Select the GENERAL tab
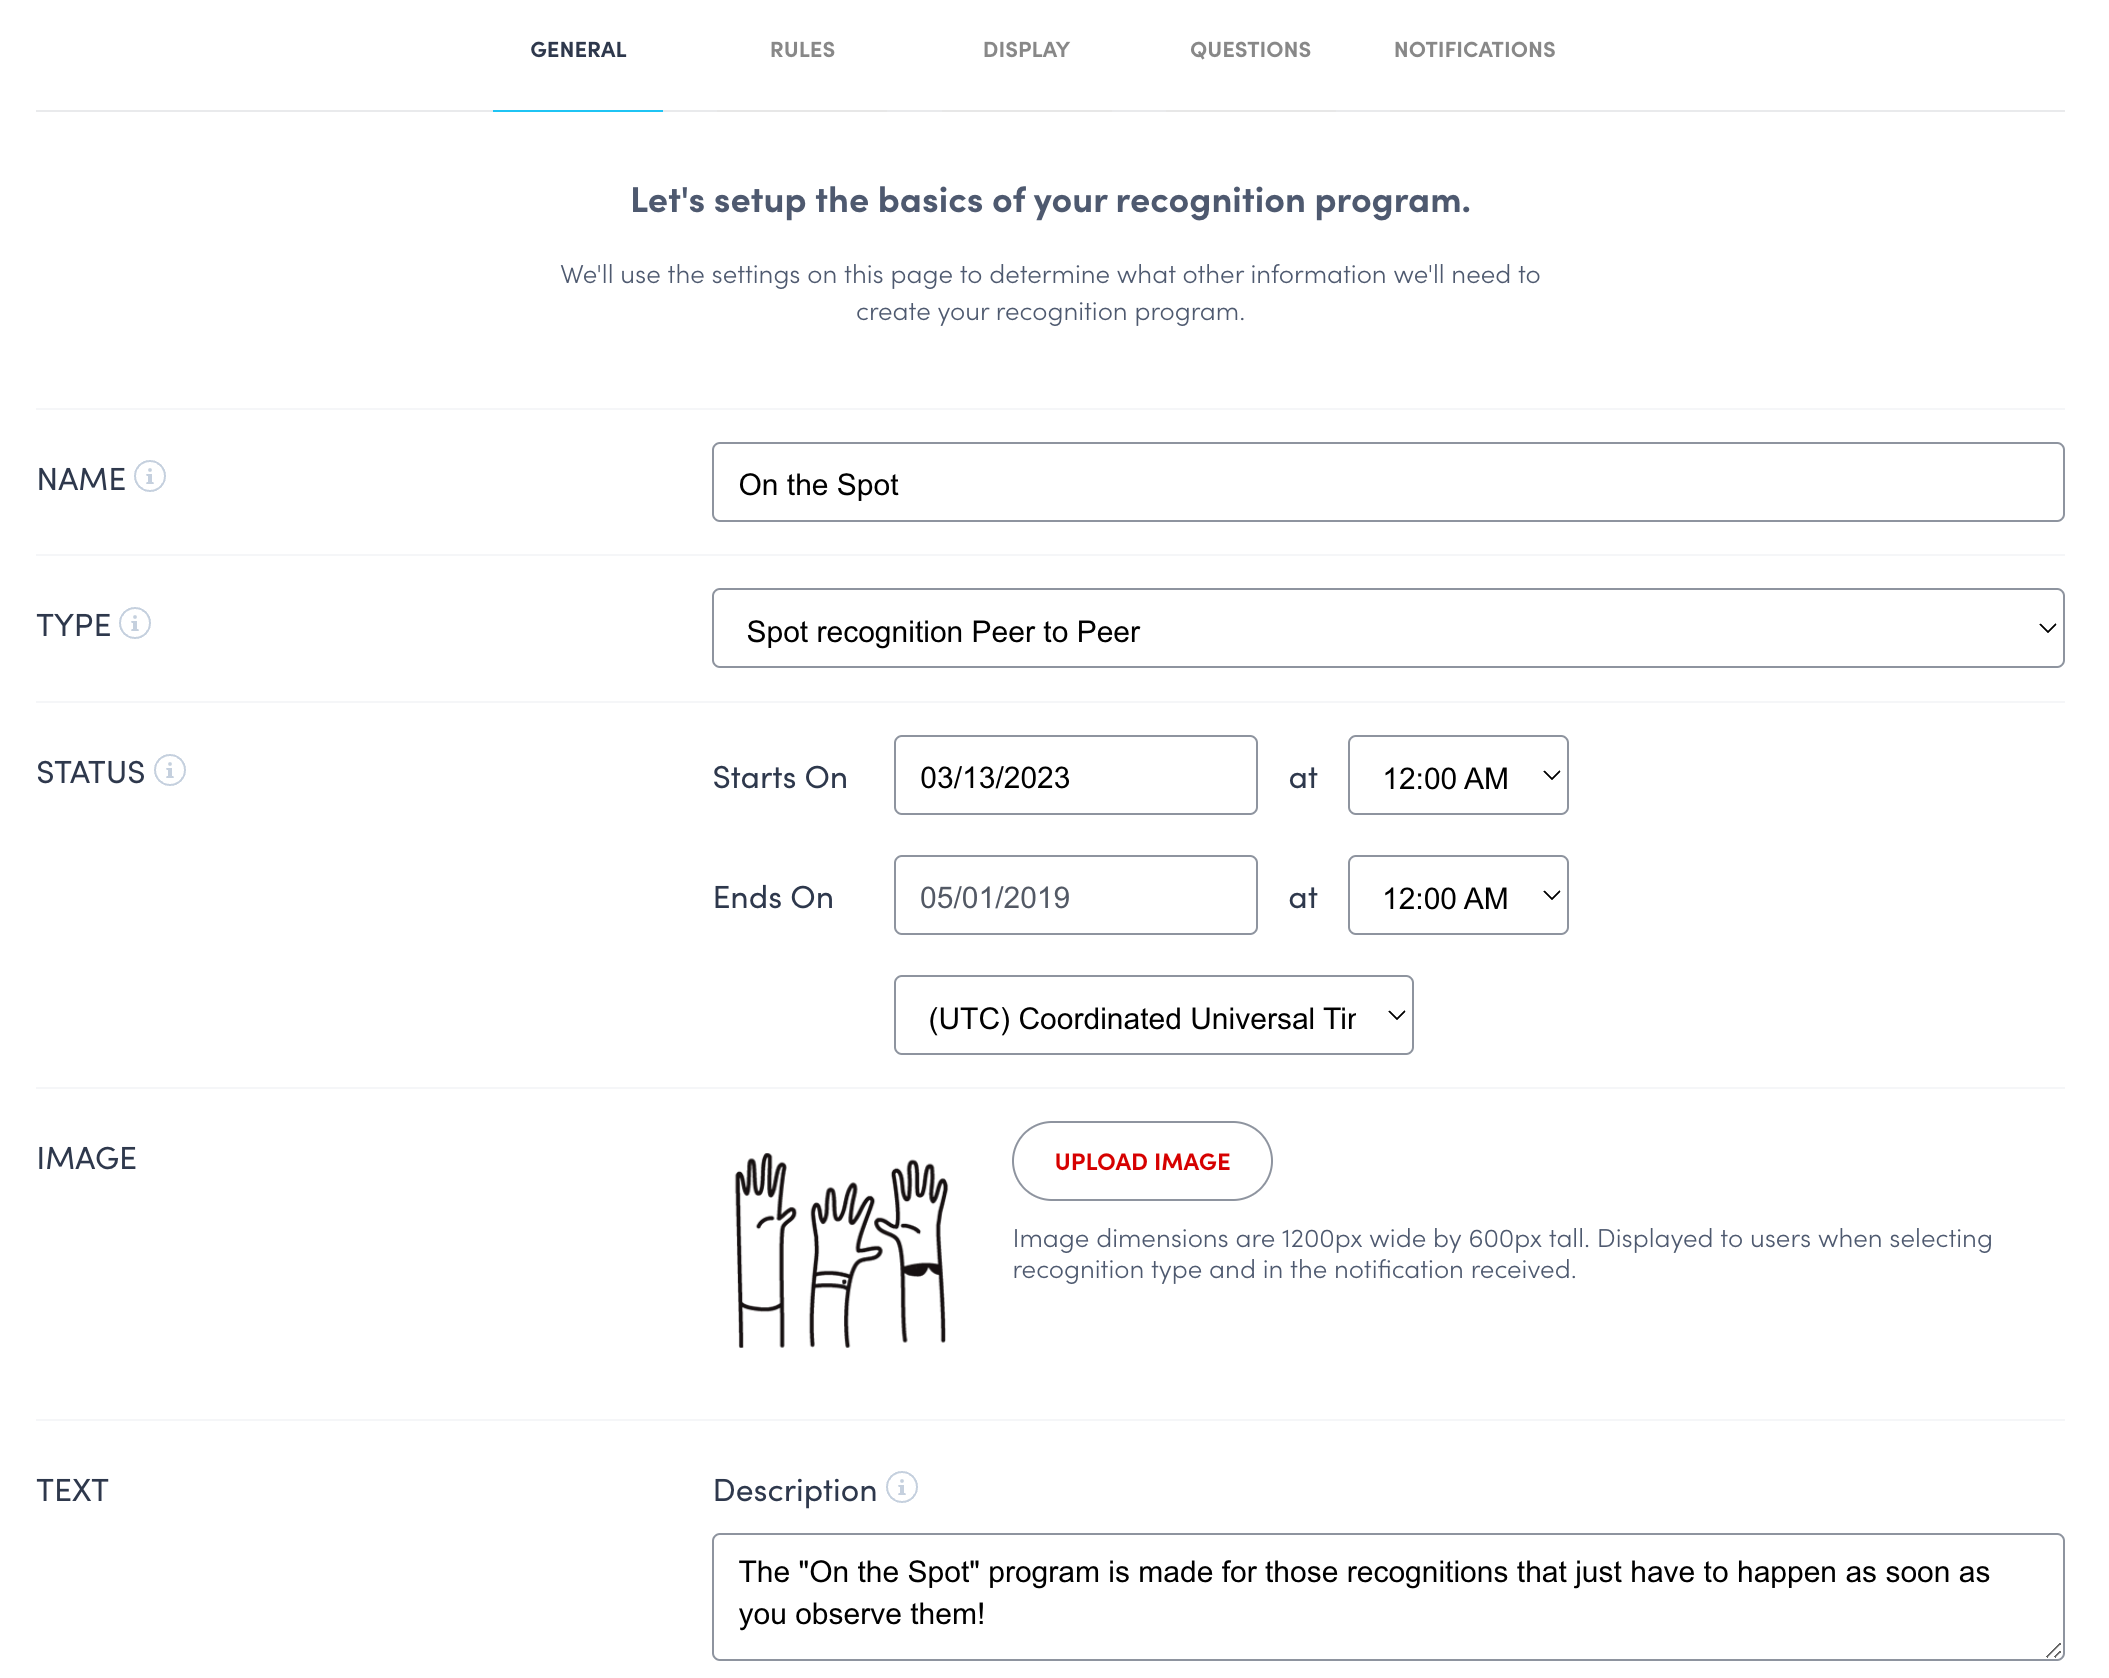 point(578,50)
